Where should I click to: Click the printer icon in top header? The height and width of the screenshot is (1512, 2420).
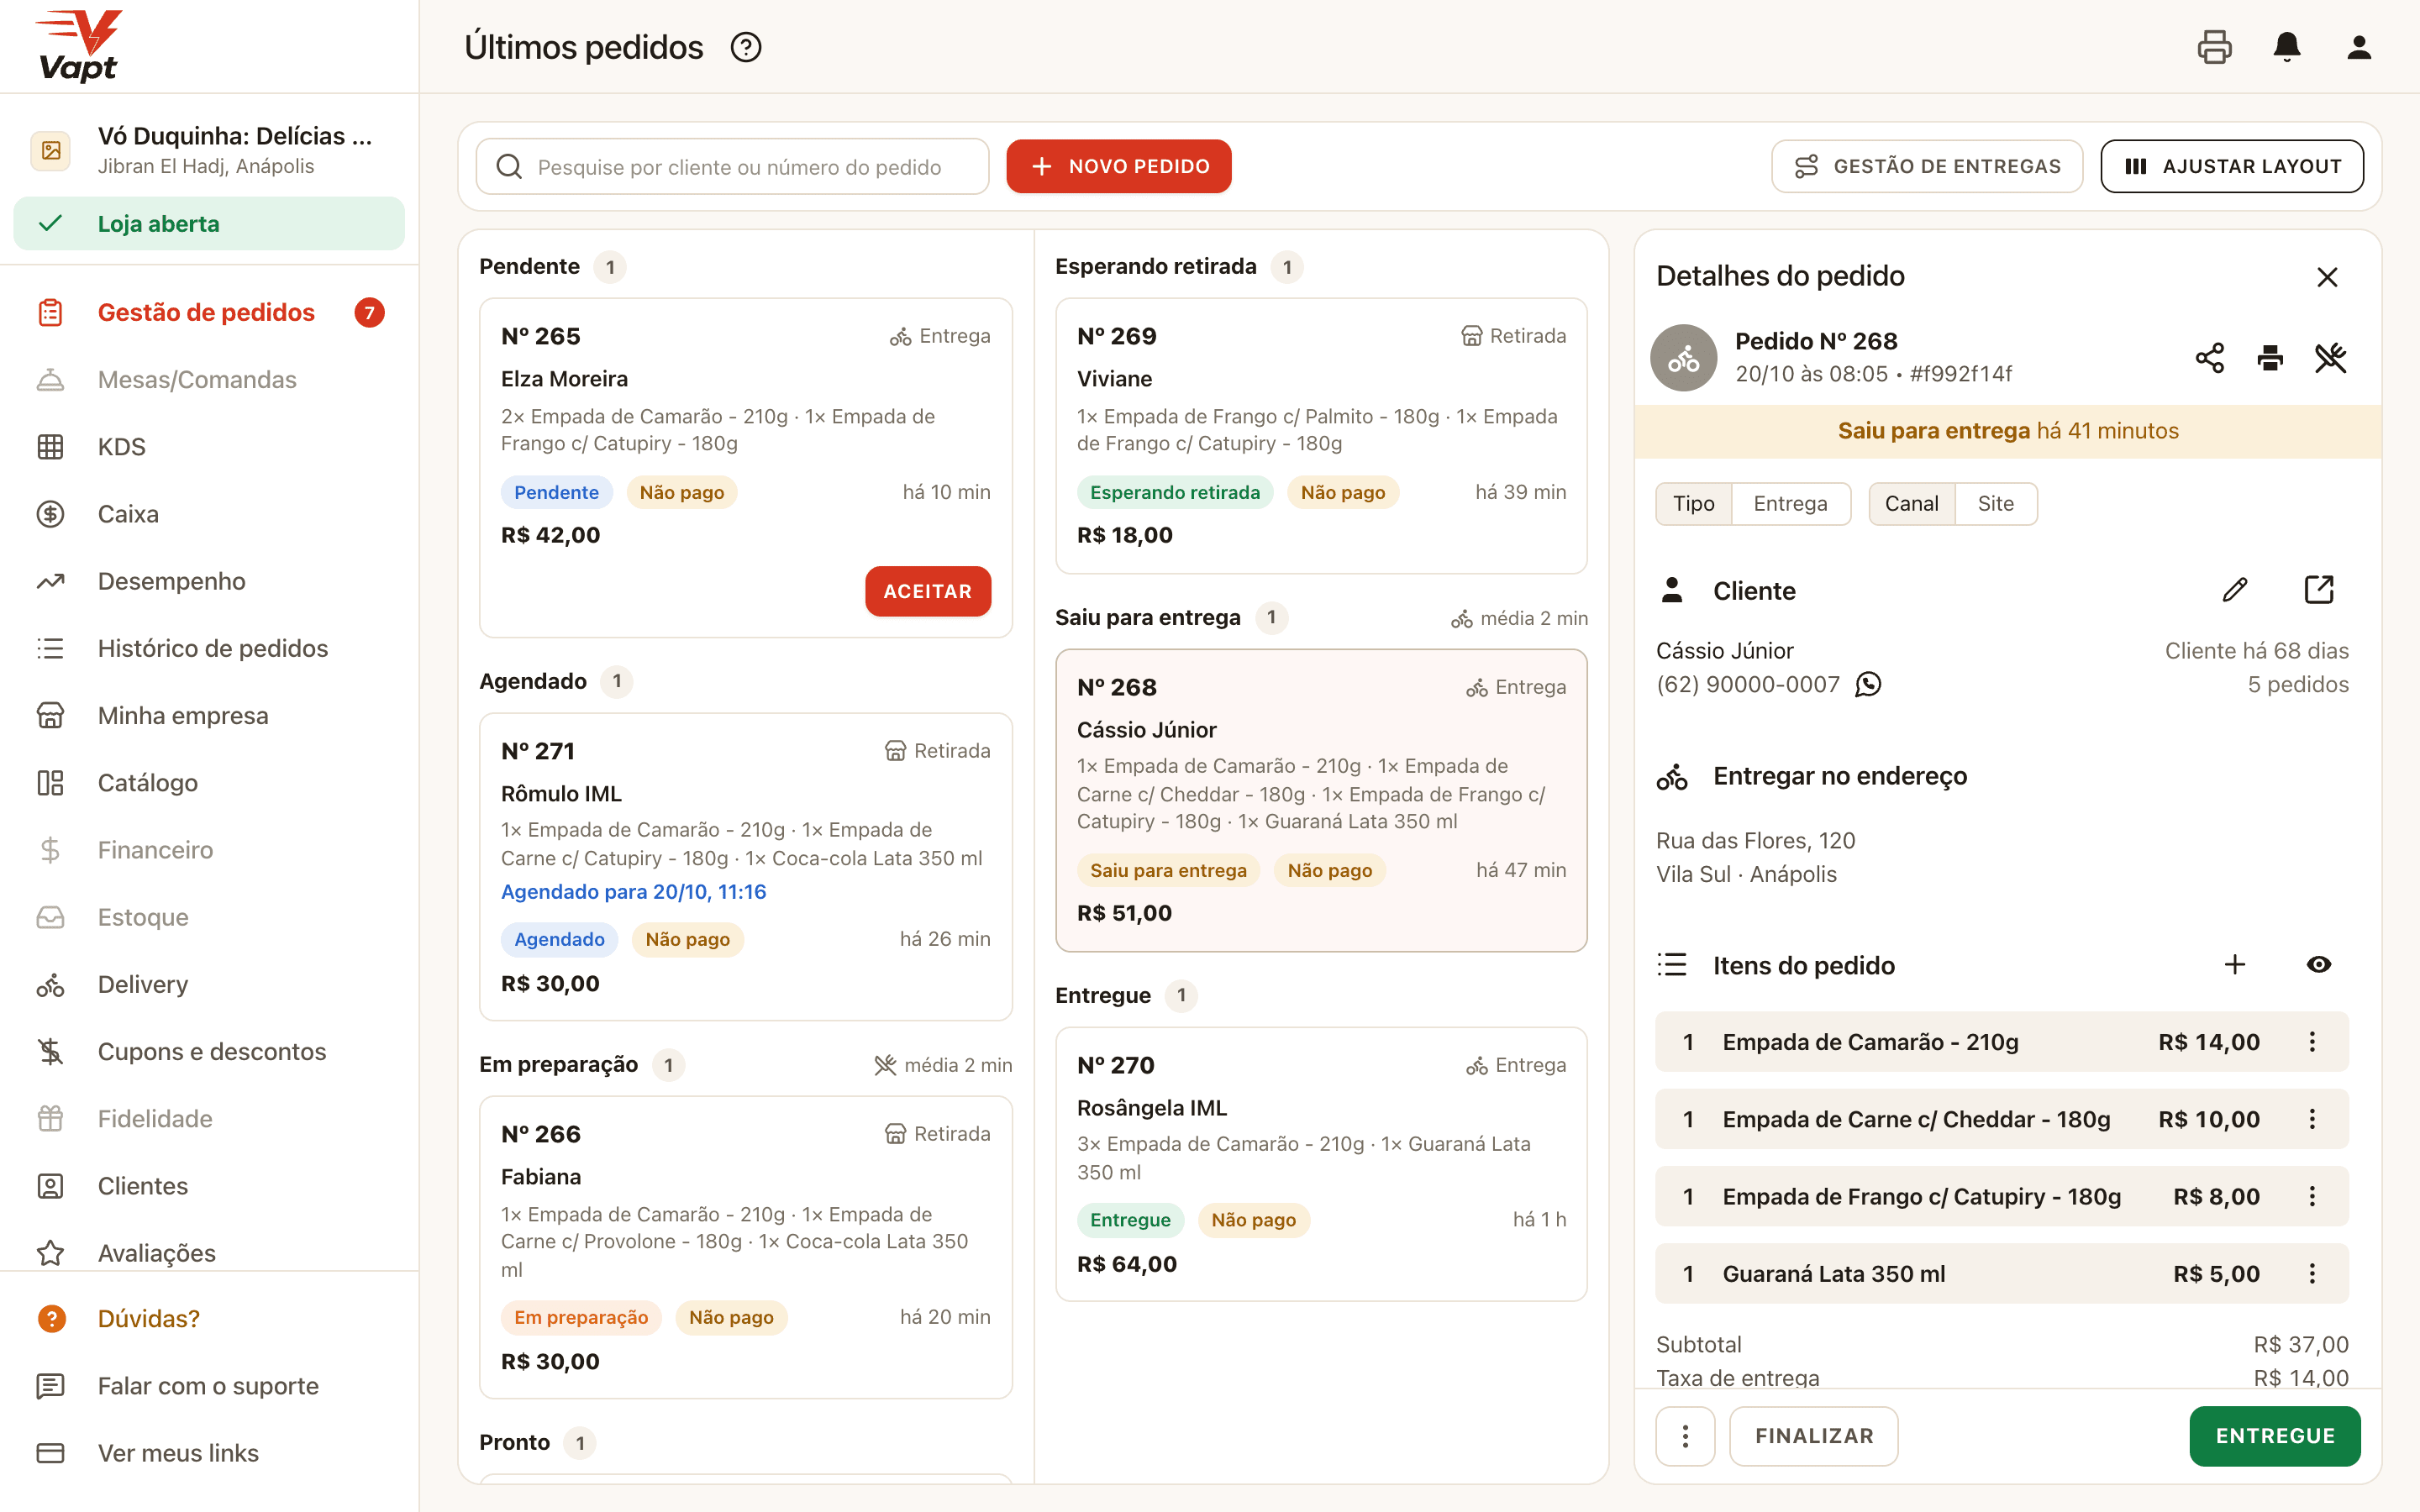click(2214, 47)
